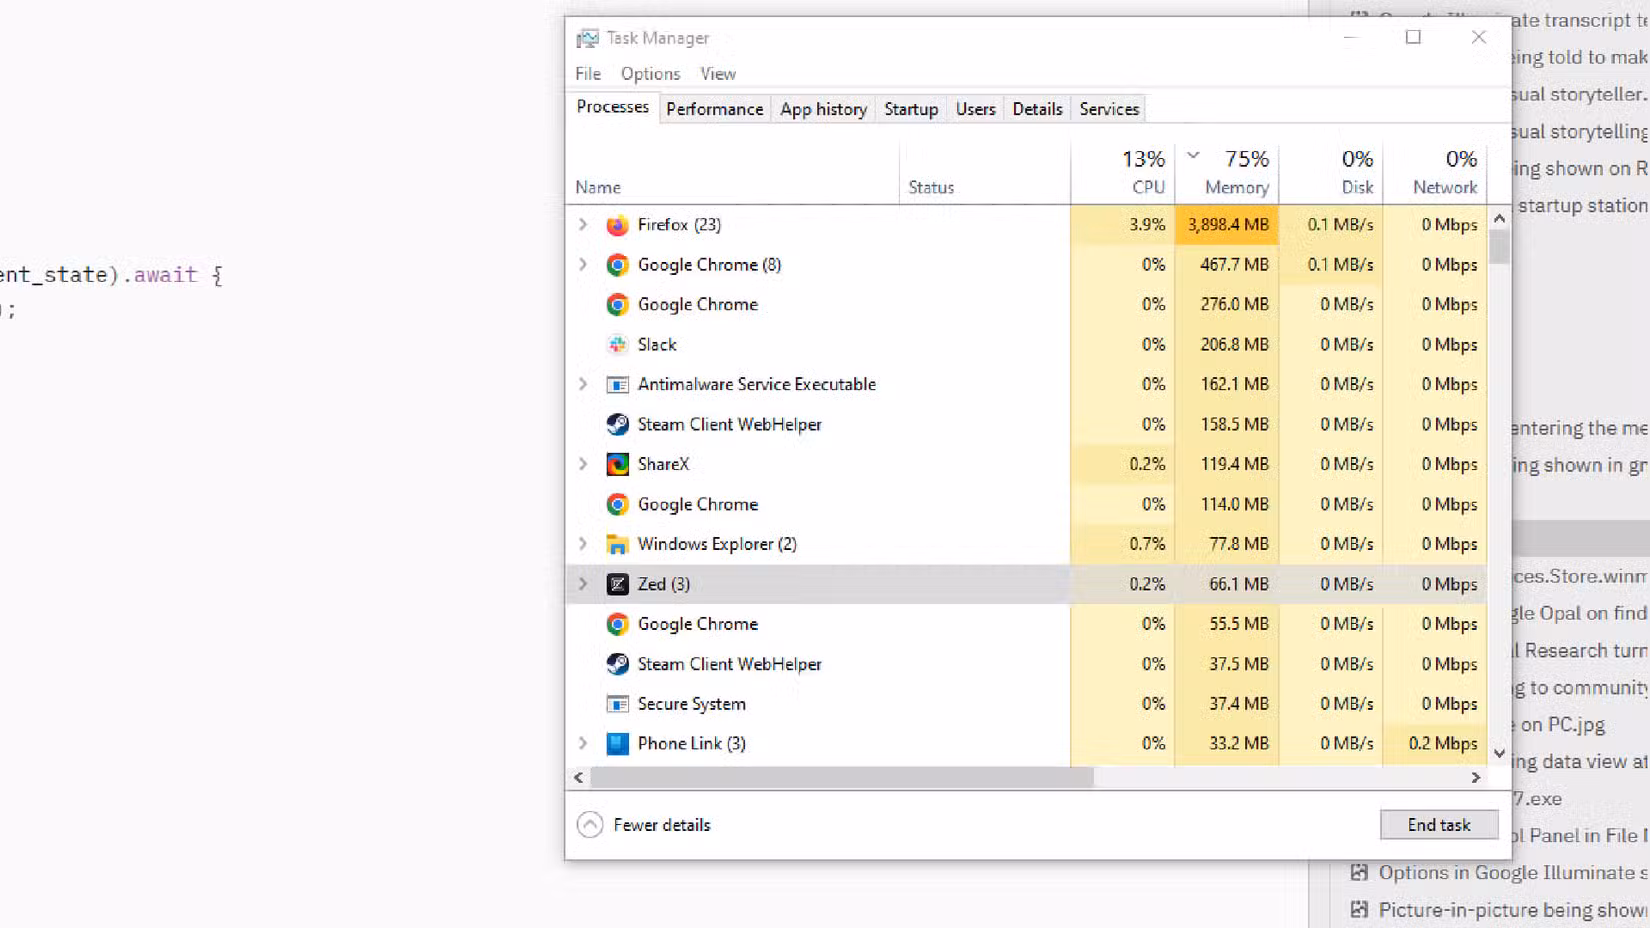Click the vertical scrollbar up arrow
The height and width of the screenshot is (928, 1650).
[x=1499, y=218]
